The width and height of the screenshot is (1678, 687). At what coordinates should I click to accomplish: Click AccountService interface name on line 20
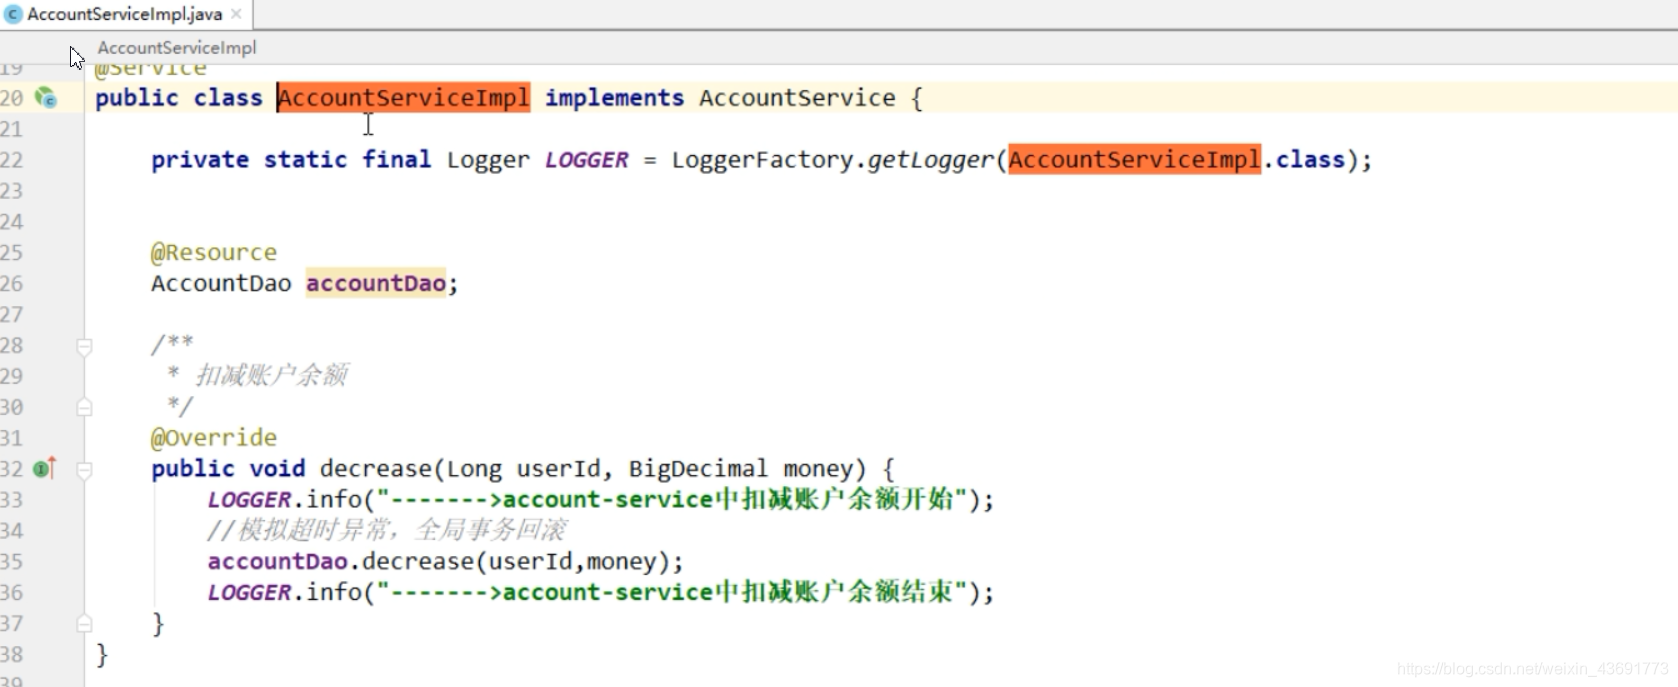797,98
